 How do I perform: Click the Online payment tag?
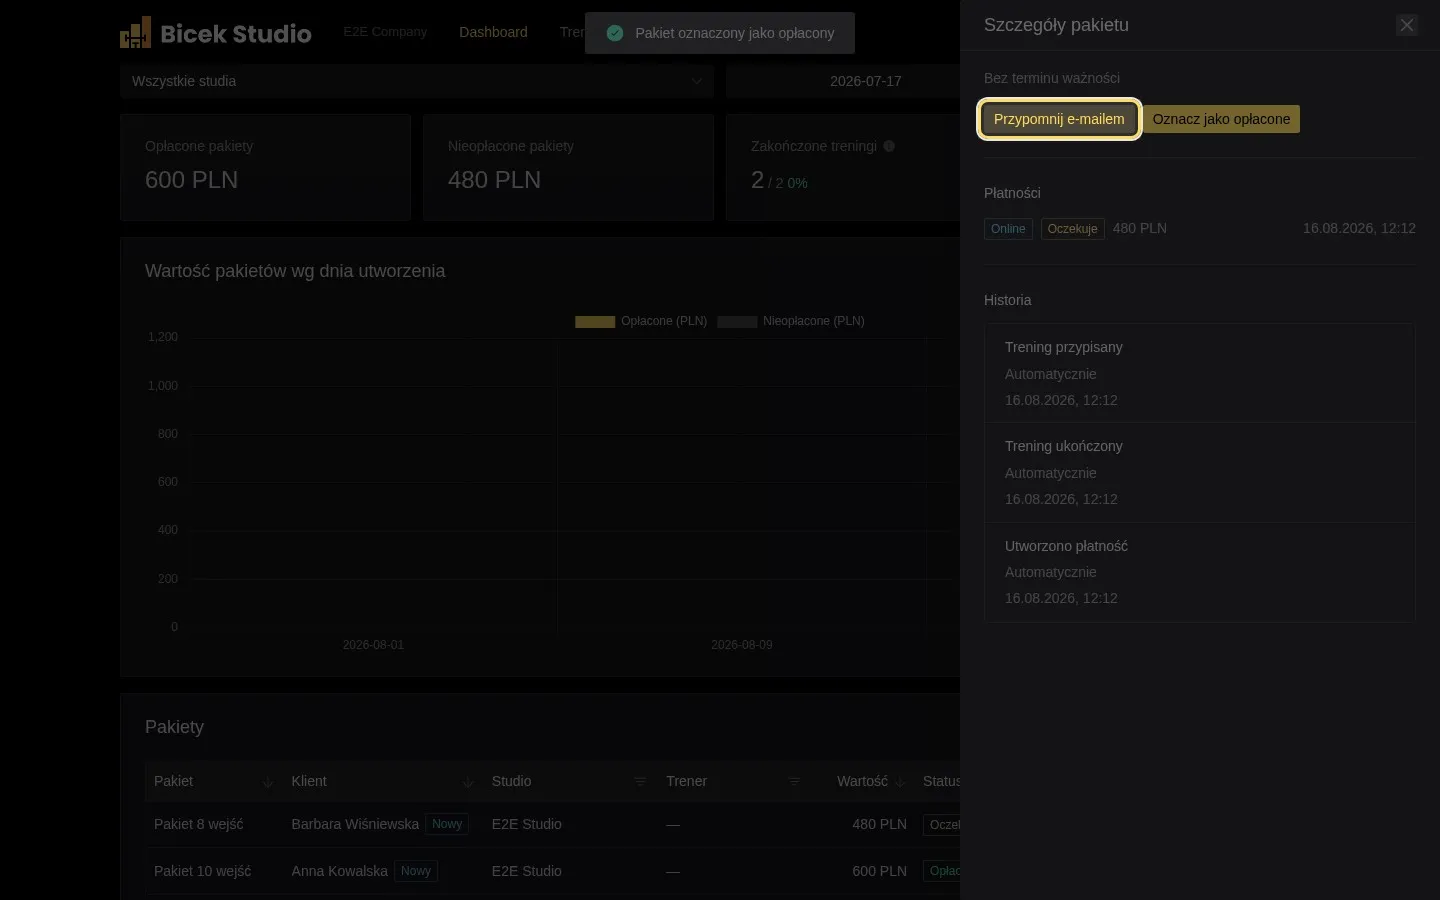click(1008, 229)
